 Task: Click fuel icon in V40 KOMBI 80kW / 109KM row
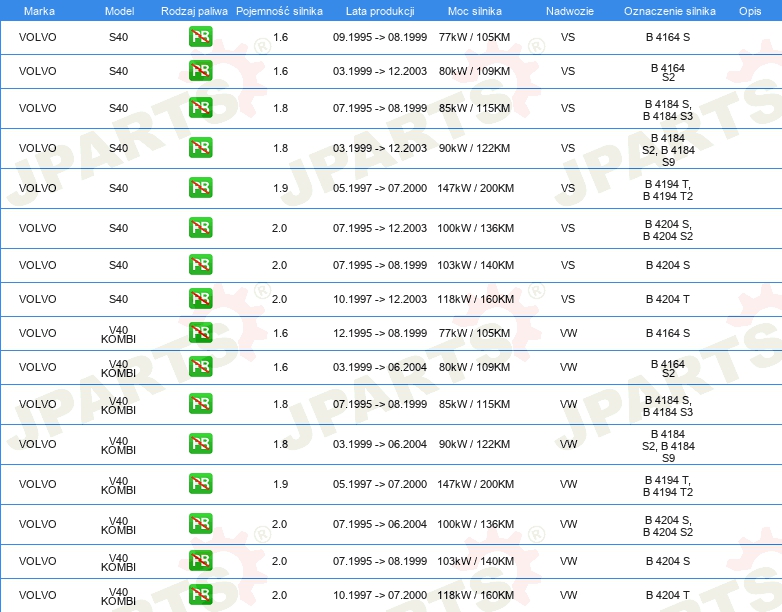tap(200, 367)
